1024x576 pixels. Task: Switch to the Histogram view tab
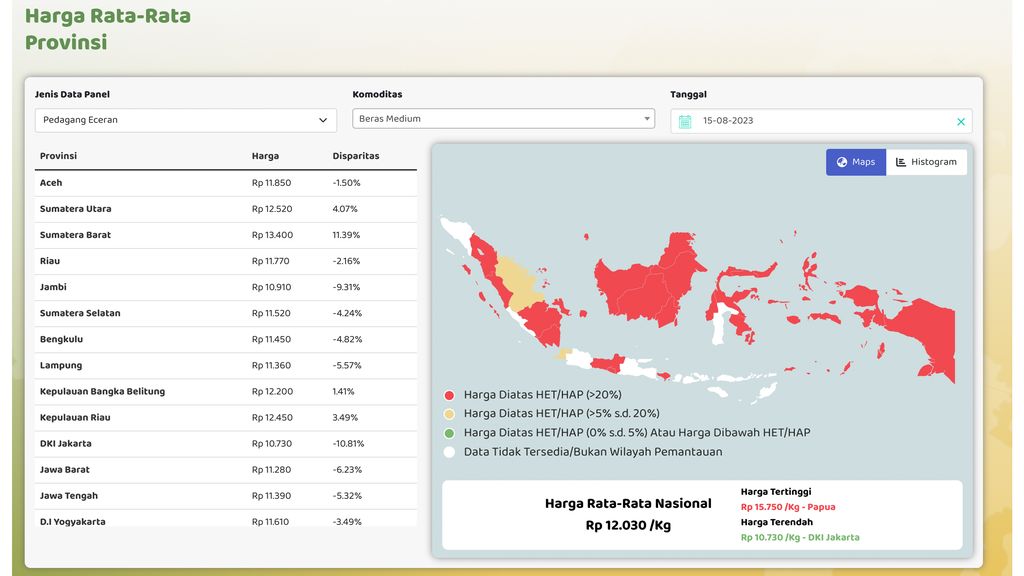[926, 162]
